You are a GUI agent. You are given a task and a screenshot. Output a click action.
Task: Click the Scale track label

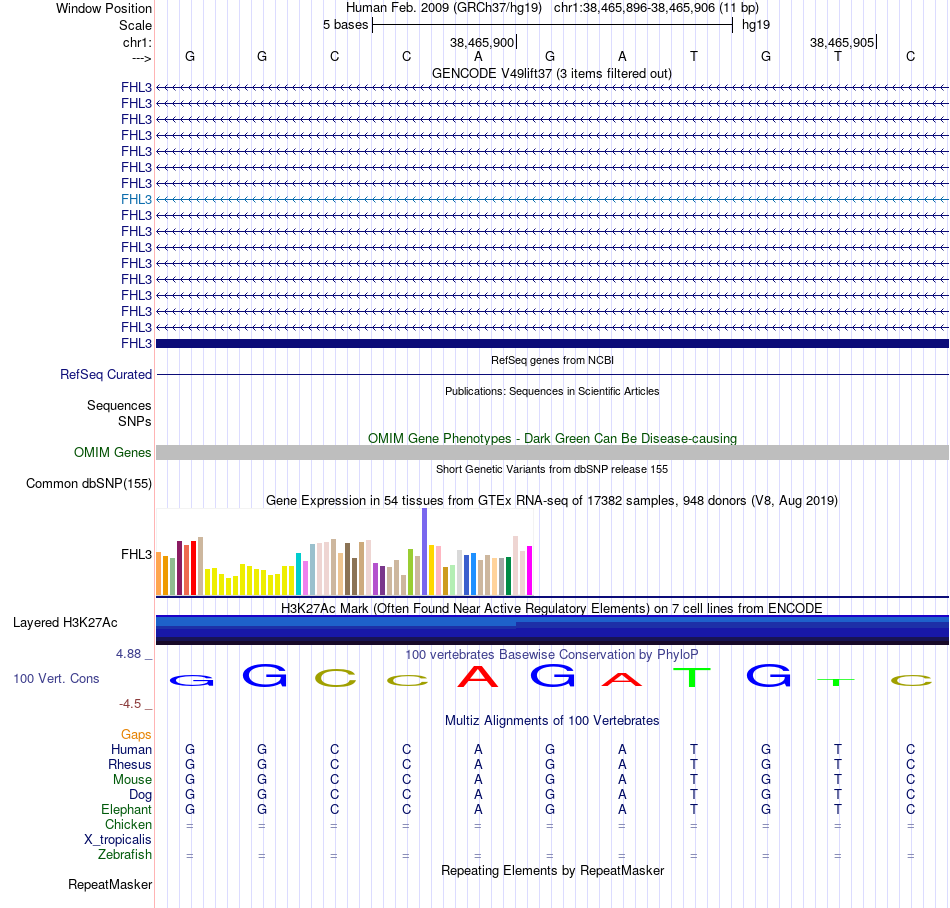pos(135,25)
